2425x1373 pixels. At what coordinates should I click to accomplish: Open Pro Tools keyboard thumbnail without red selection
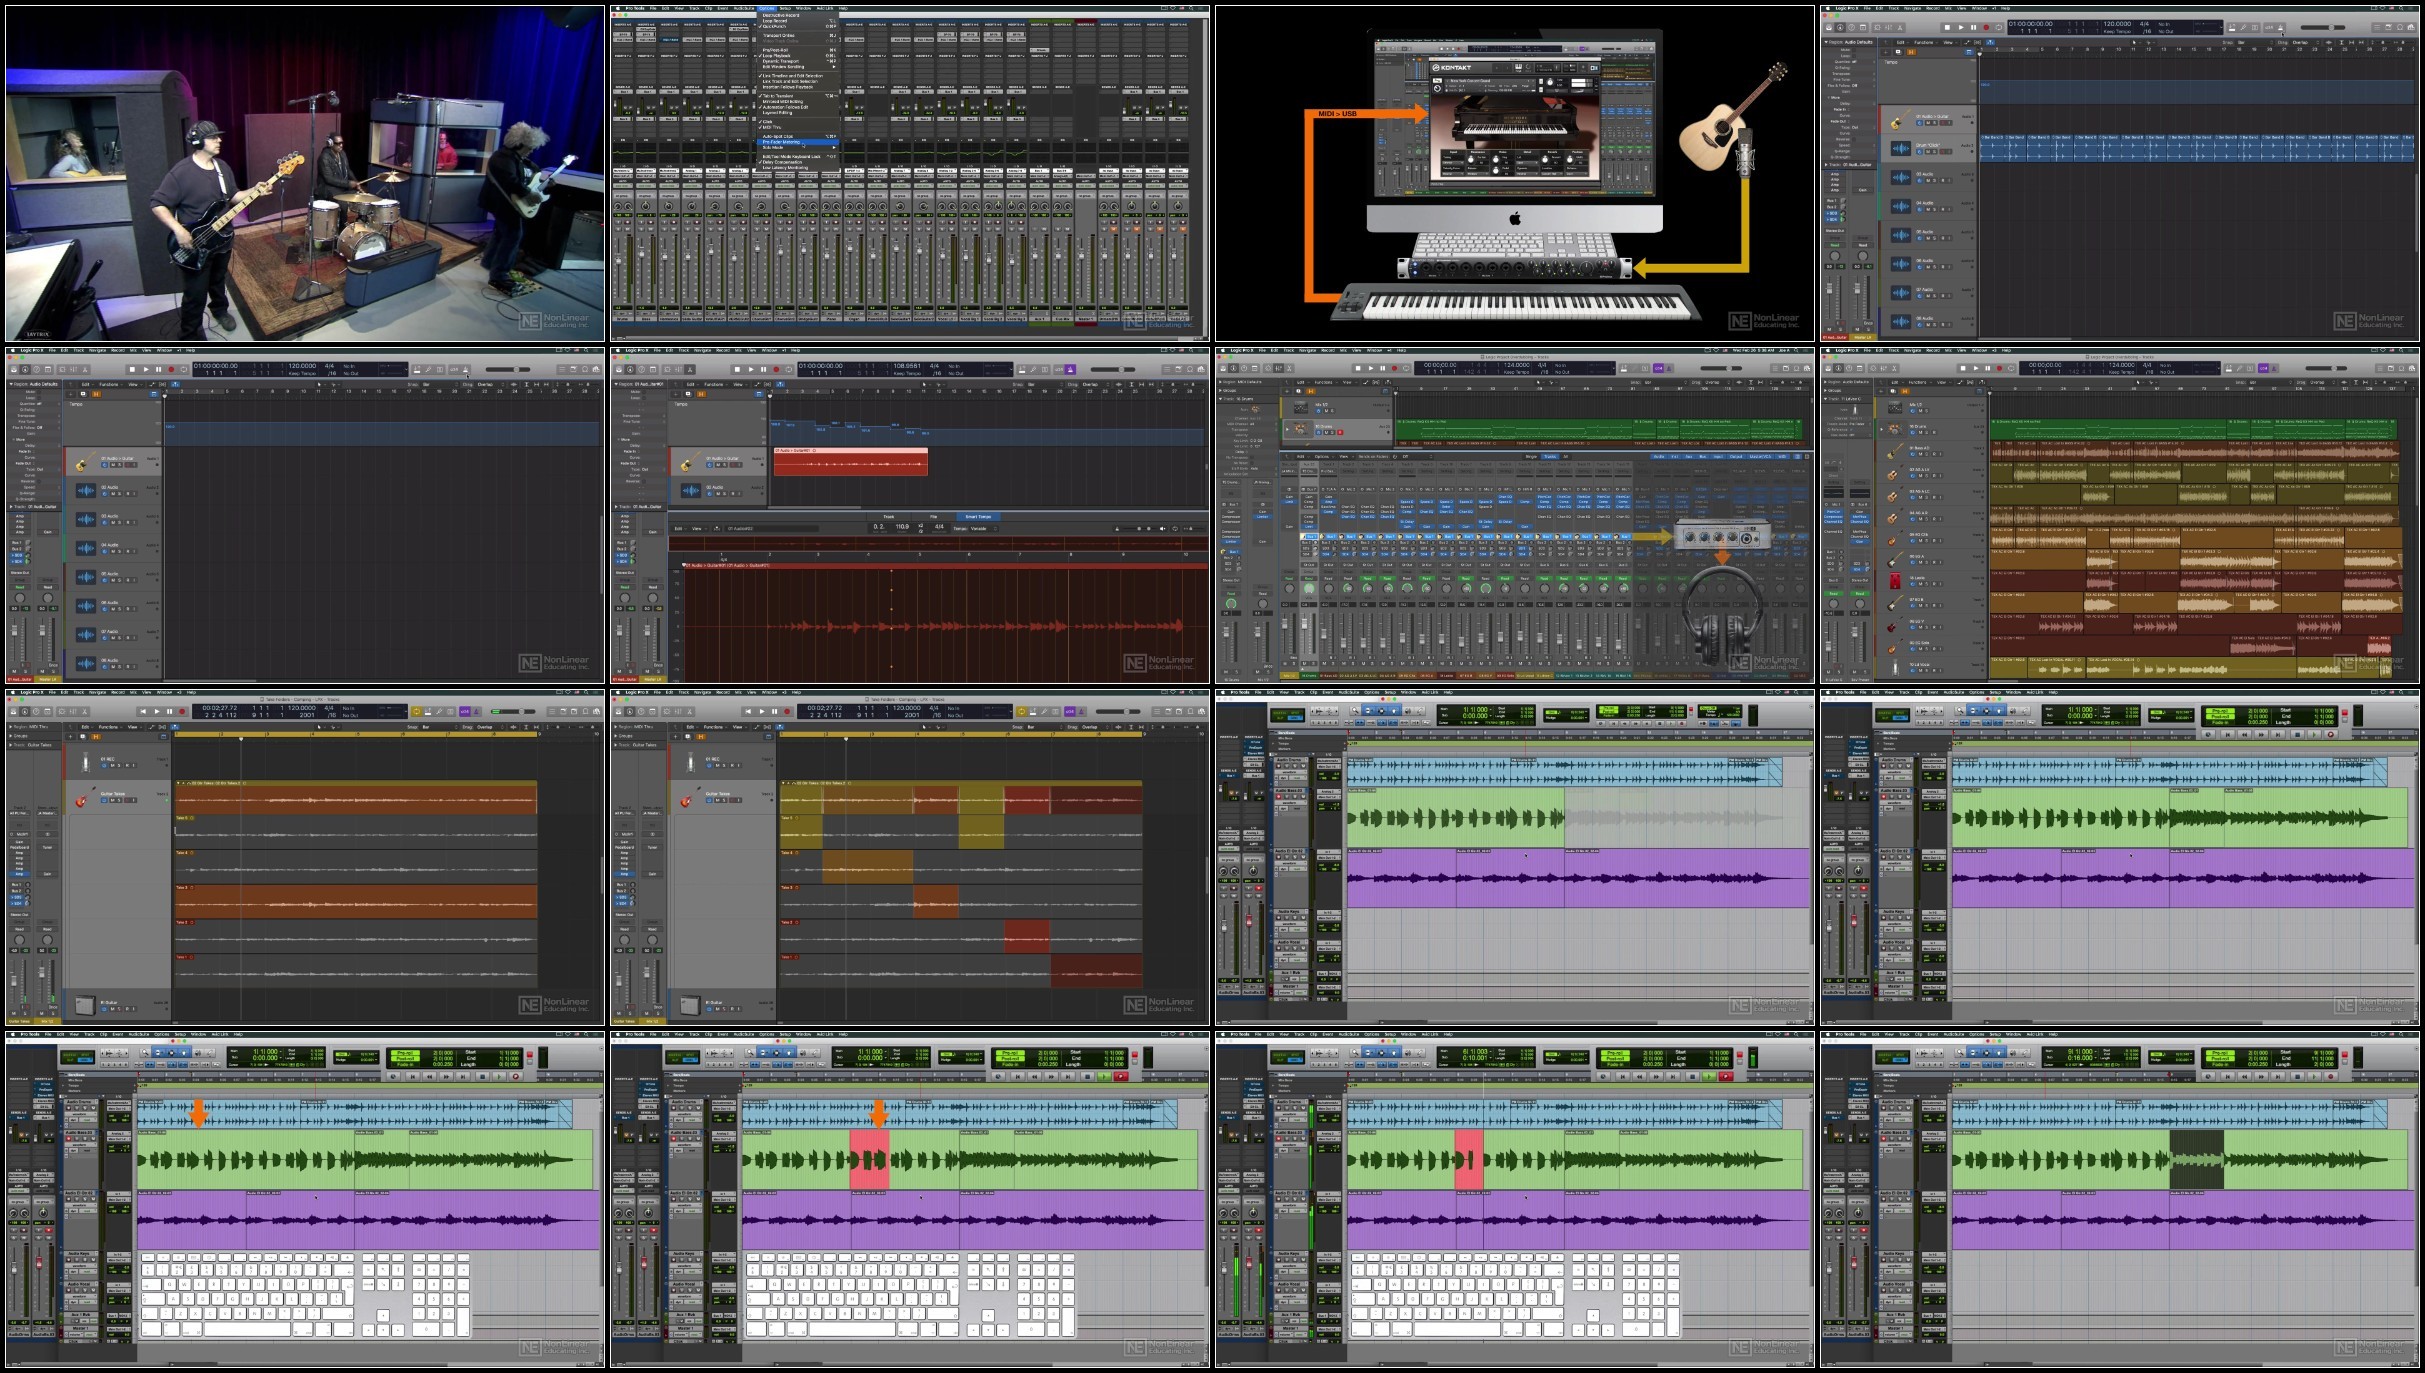pyautogui.click(x=305, y=1199)
